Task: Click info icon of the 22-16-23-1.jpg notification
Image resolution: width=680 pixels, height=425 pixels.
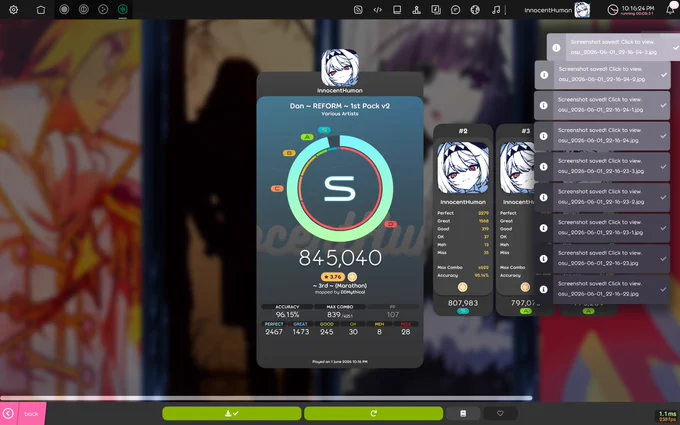Action: click(543, 228)
